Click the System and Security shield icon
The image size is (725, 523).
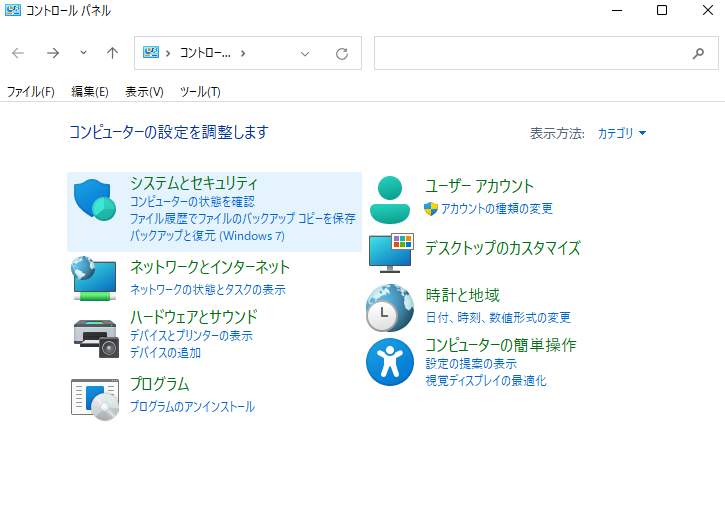[96, 201]
